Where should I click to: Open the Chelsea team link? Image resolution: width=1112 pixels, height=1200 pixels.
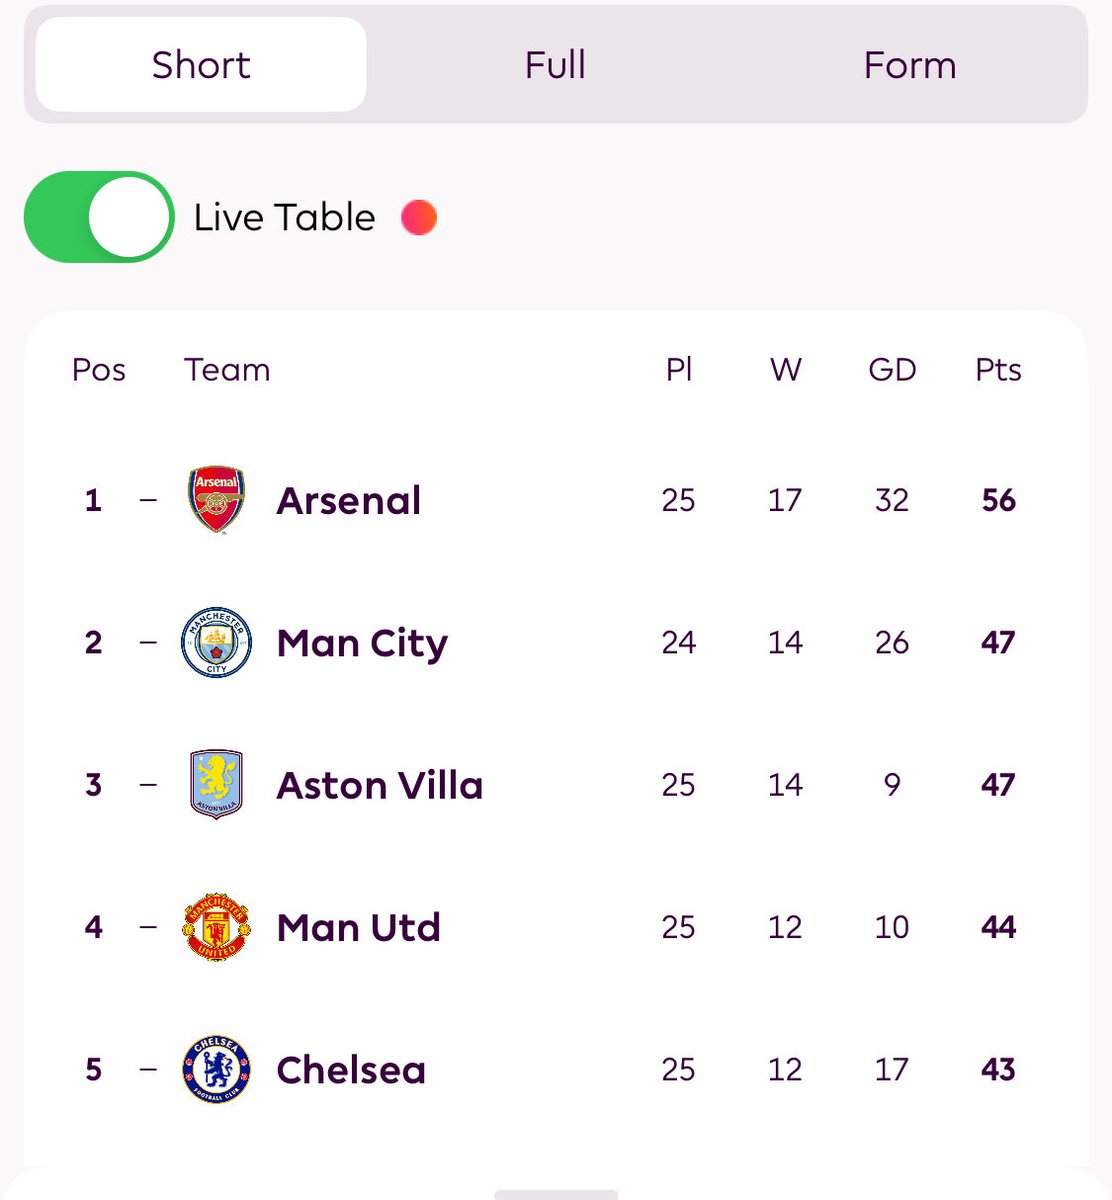click(x=351, y=1070)
